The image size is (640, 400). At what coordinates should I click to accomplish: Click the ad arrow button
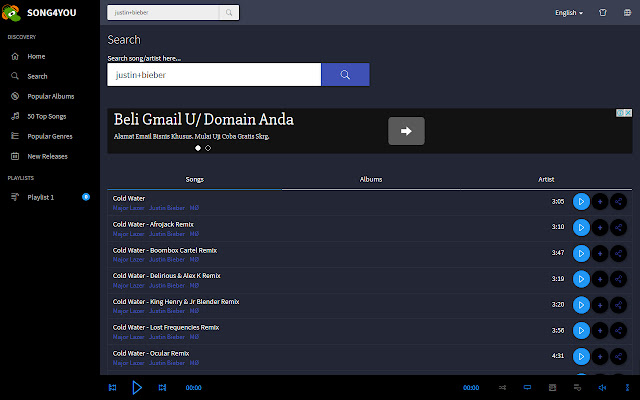coord(406,131)
